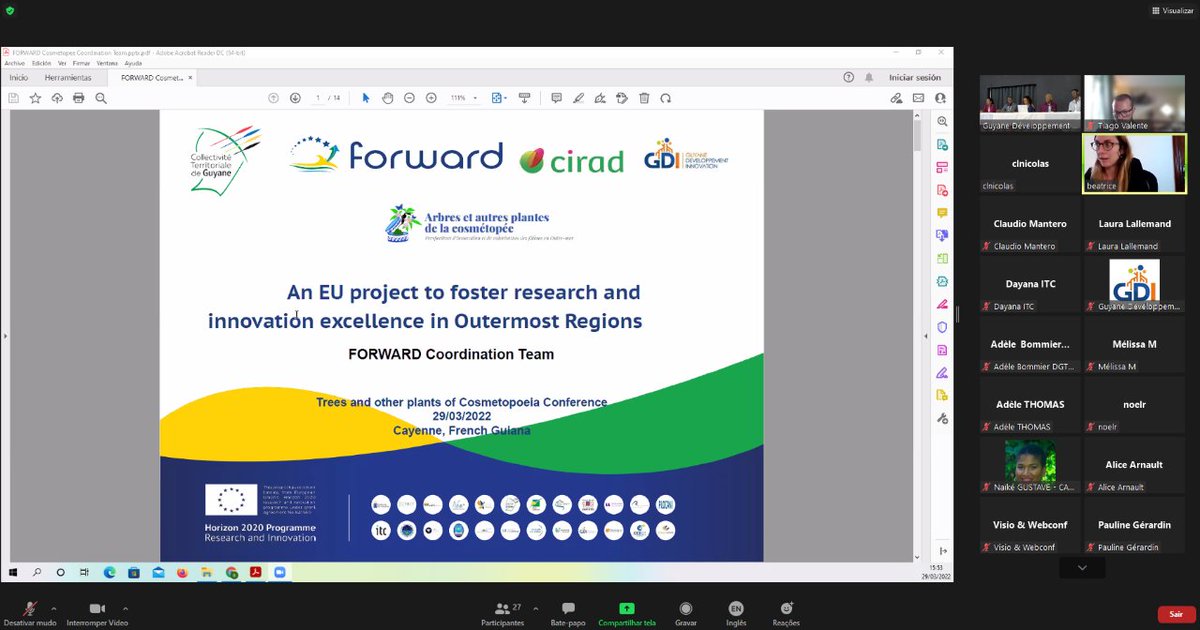Change layout with Visualizar button
This screenshot has height=630, width=1200.
pyautogui.click(x=1172, y=10)
